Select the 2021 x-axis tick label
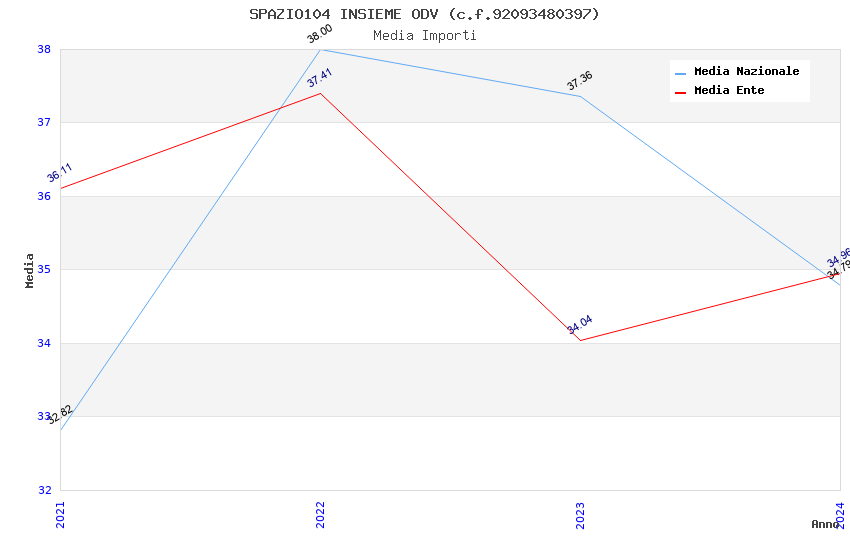The image size is (850, 550). click(60, 514)
